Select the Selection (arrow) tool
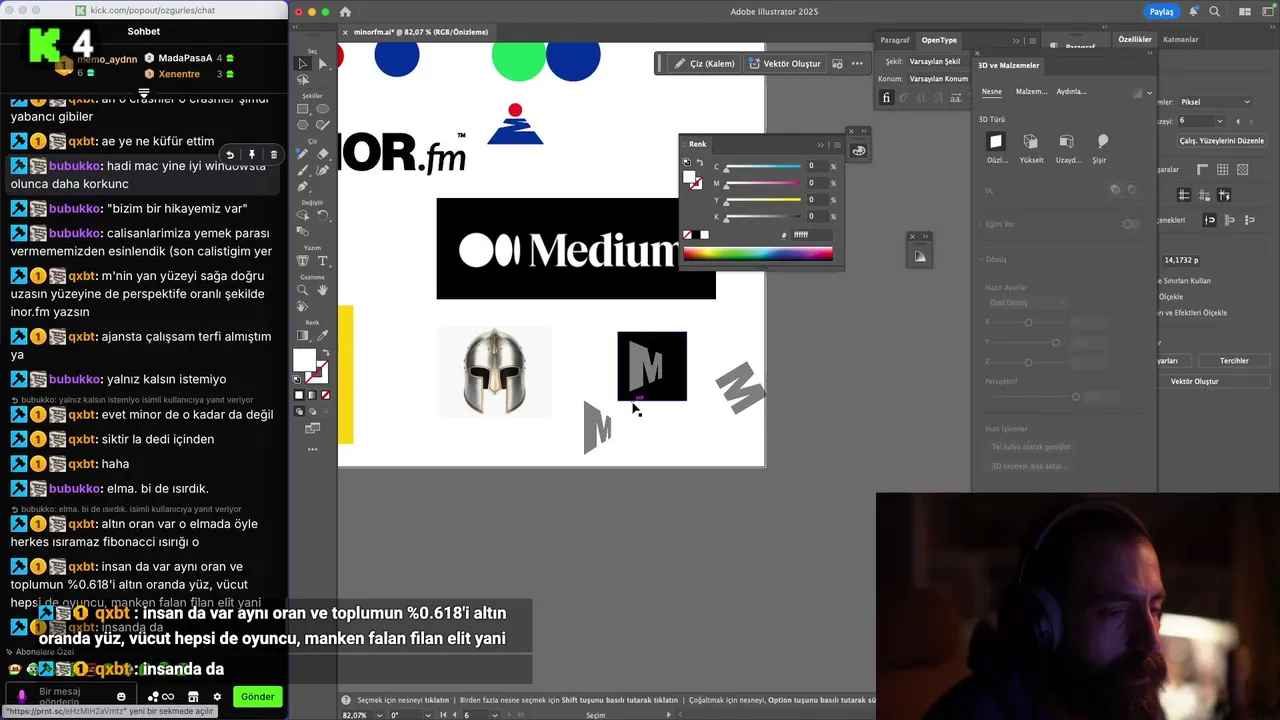 pyautogui.click(x=303, y=63)
